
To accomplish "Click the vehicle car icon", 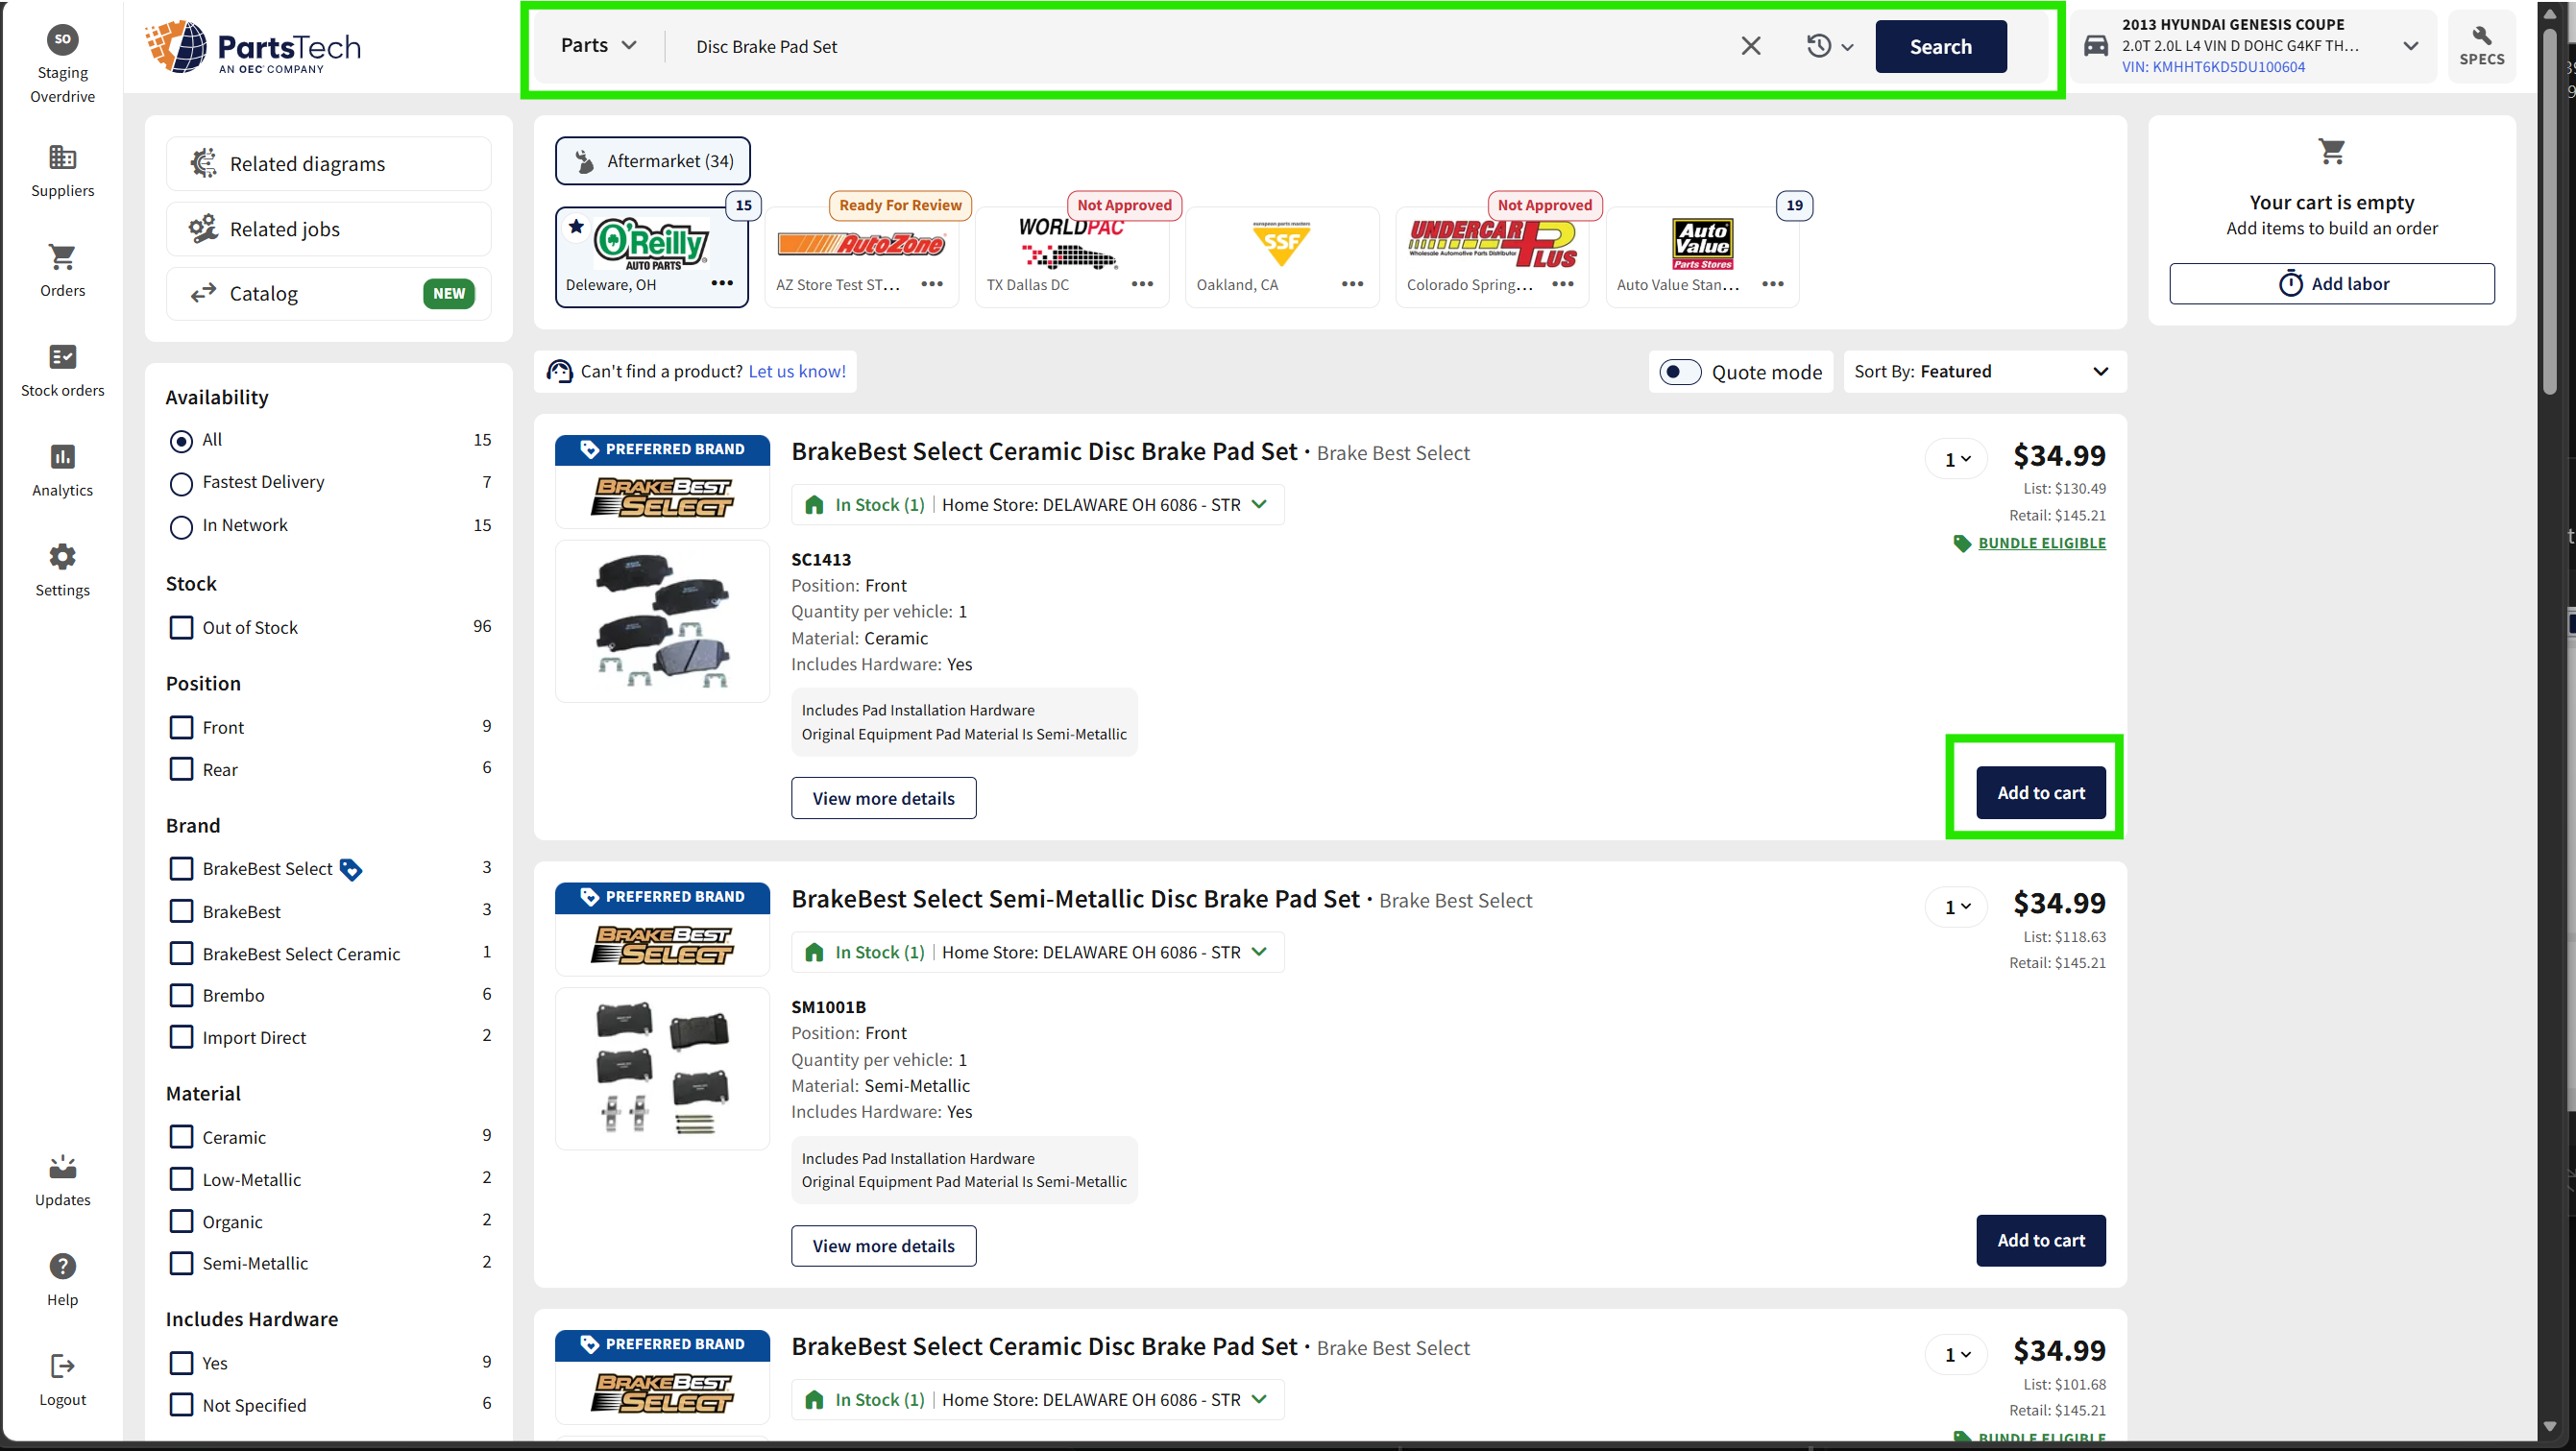I will [x=2095, y=46].
